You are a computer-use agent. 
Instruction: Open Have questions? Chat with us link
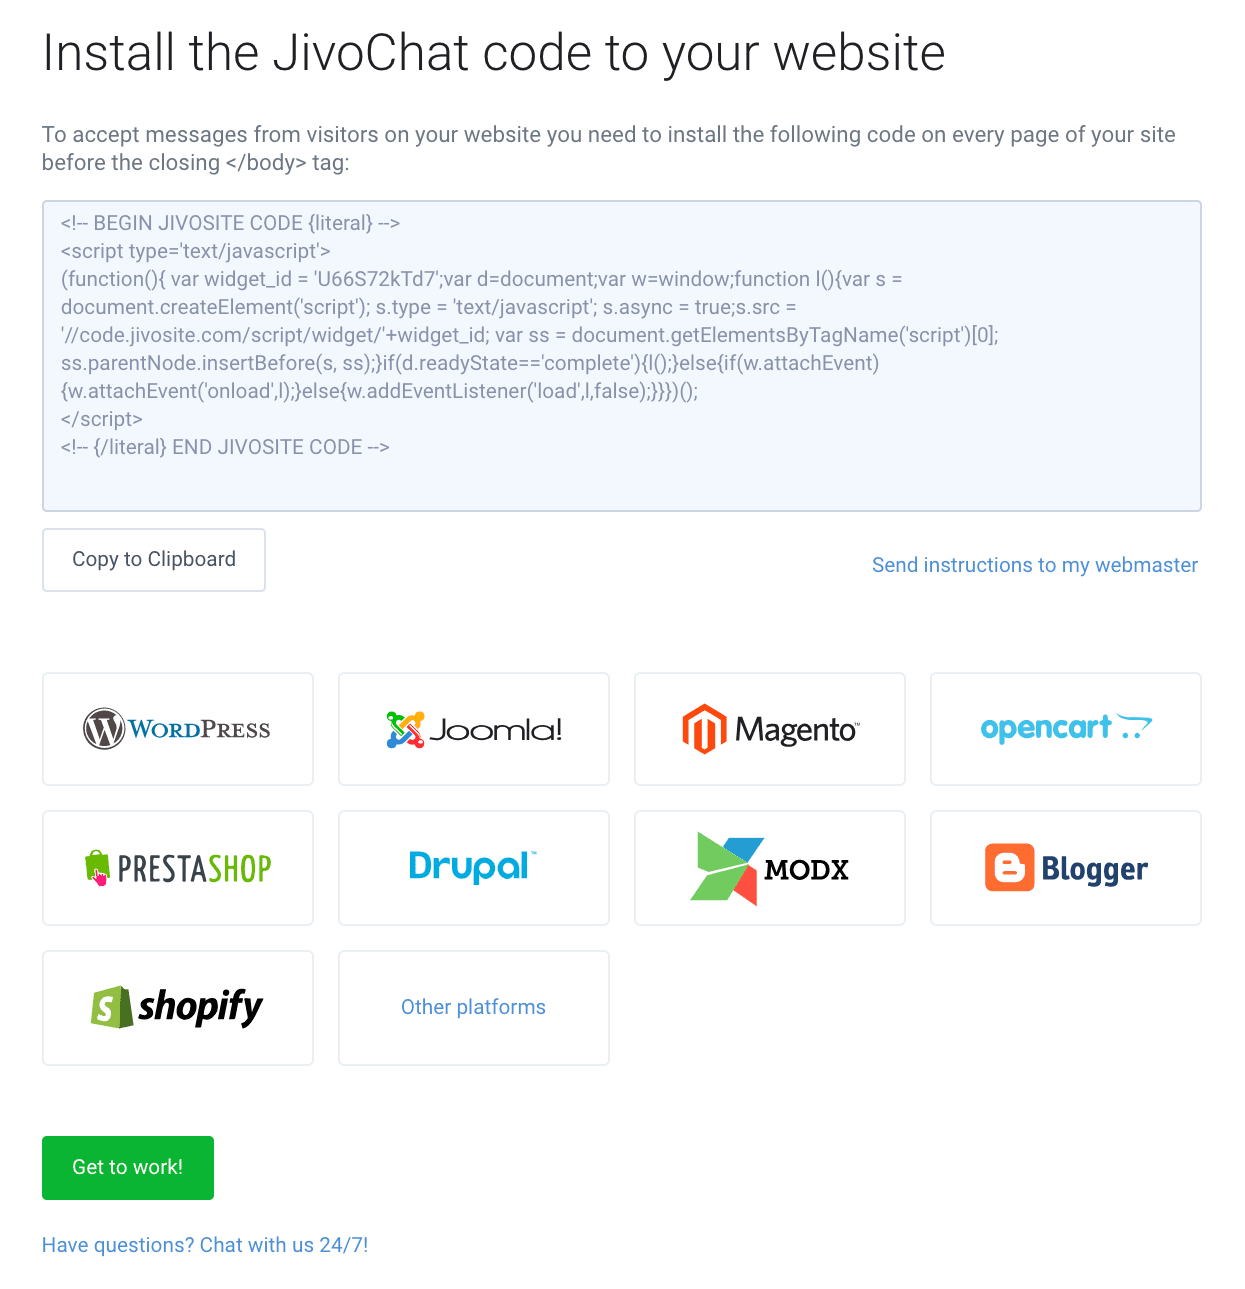point(205,1245)
